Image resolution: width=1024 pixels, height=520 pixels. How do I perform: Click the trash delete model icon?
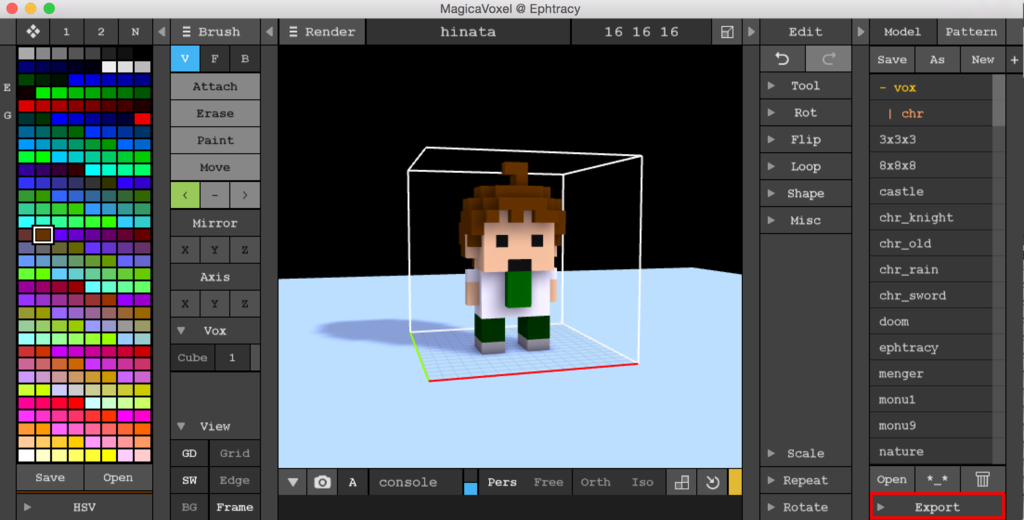pos(982,479)
